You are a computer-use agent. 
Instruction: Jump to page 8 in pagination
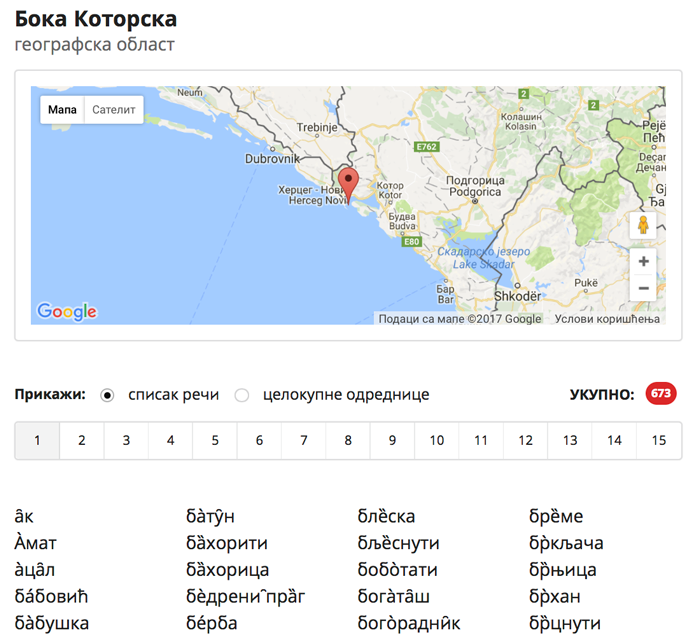[x=348, y=440]
